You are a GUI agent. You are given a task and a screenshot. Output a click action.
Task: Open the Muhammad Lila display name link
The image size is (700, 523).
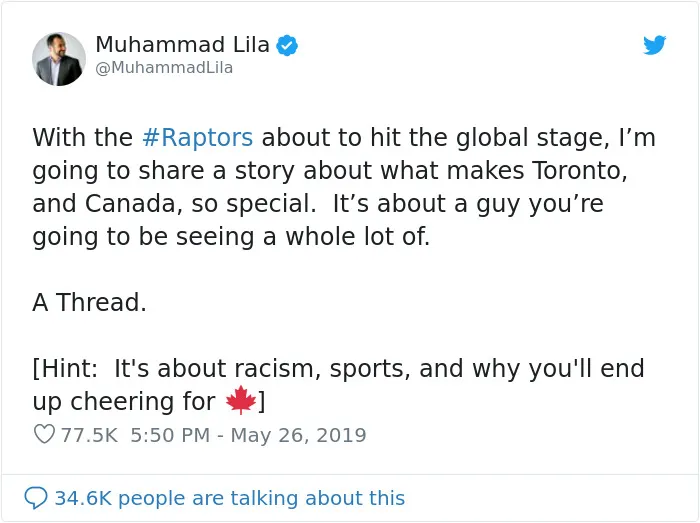coord(182,45)
